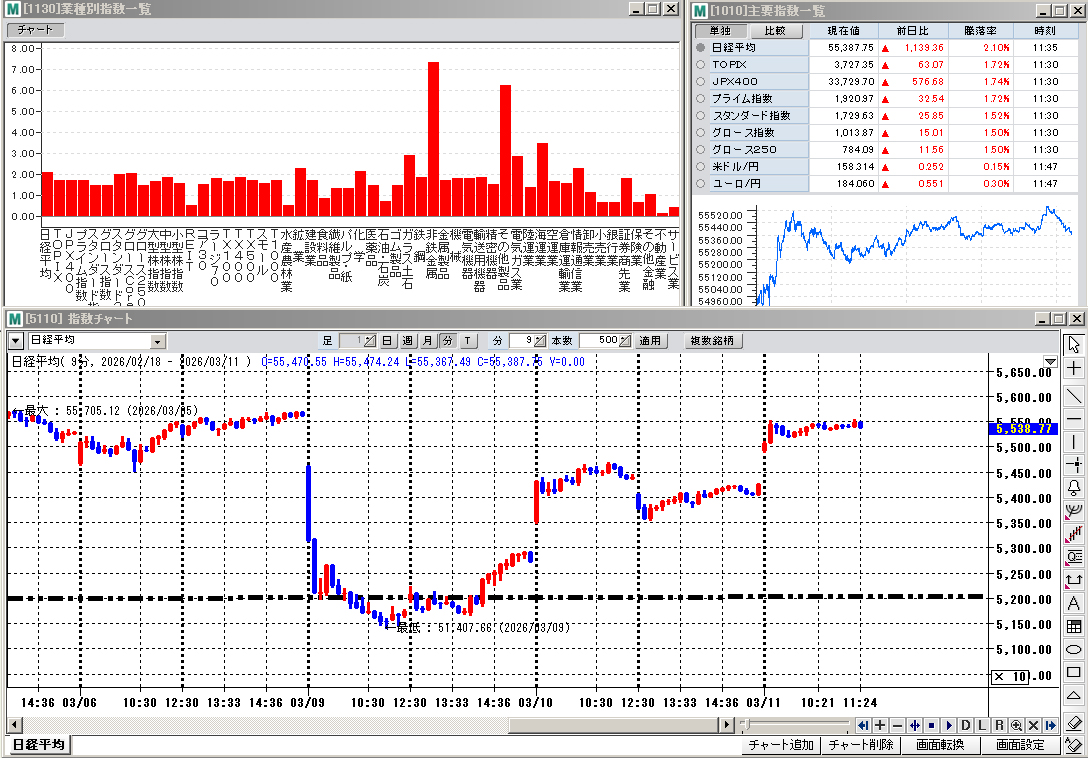Expand the price axis dropdown arrow
The image size is (1088, 758).
coord(1050,361)
